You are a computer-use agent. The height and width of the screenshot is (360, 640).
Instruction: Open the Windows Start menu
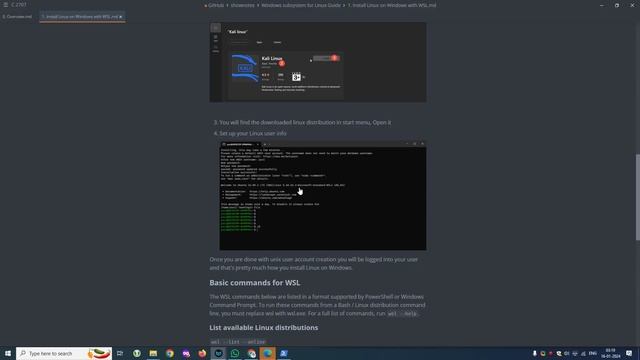tap(8, 353)
